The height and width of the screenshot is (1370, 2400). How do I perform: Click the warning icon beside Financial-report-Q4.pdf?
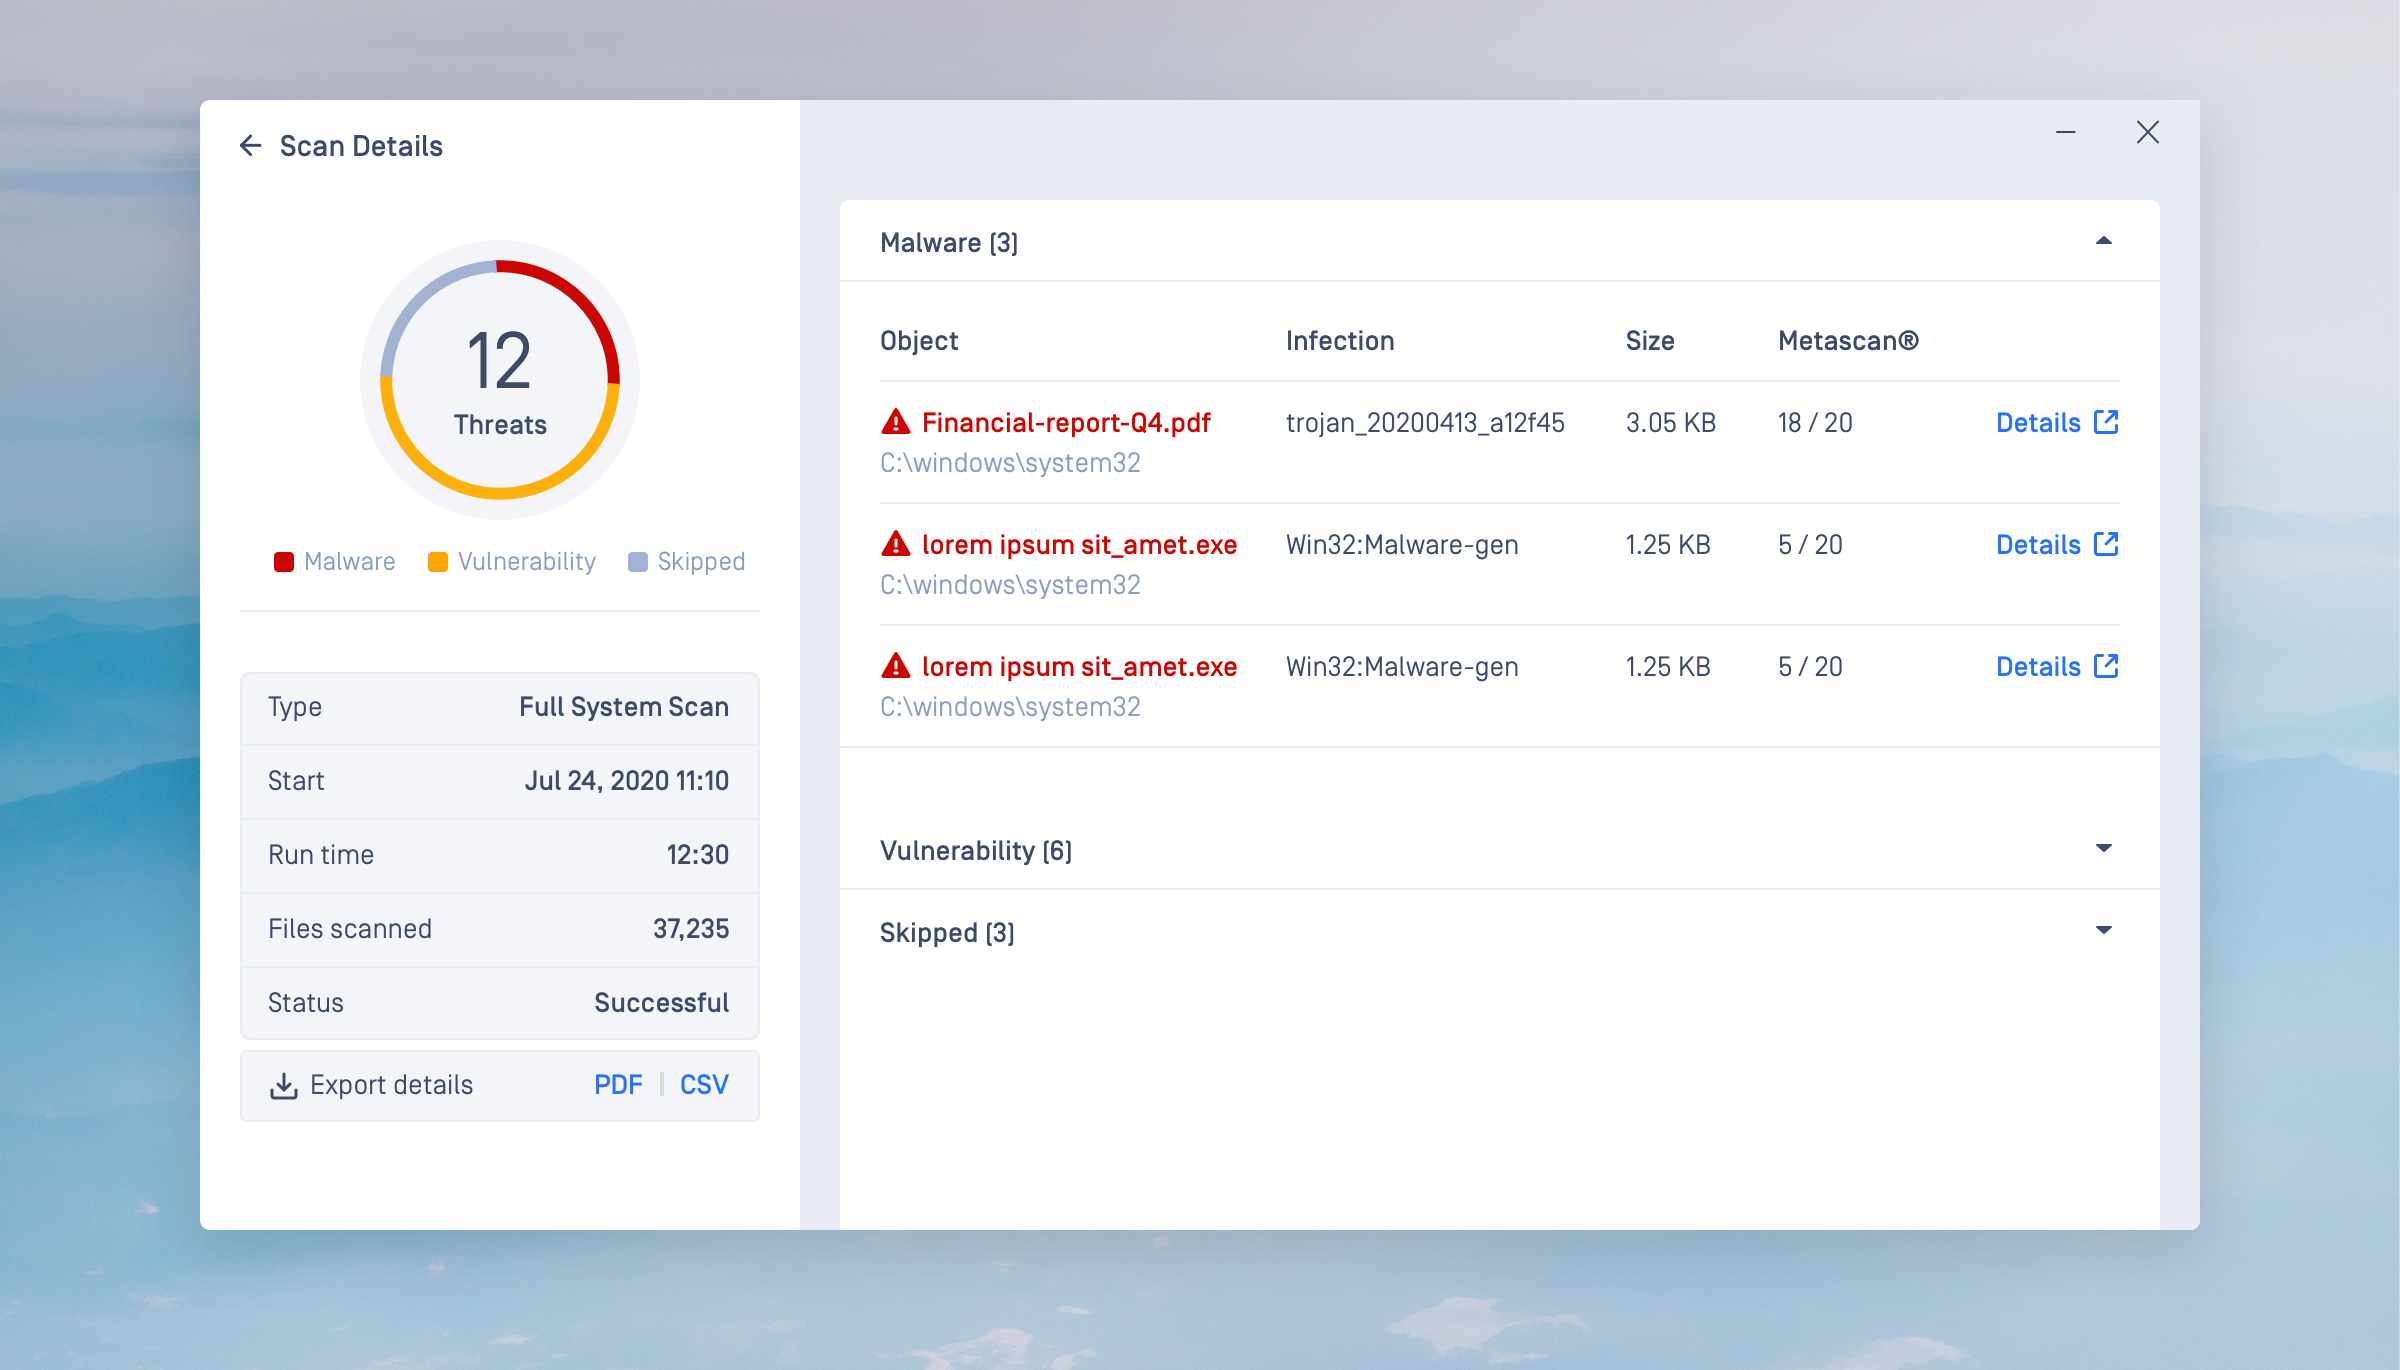pyautogui.click(x=896, y=422)
